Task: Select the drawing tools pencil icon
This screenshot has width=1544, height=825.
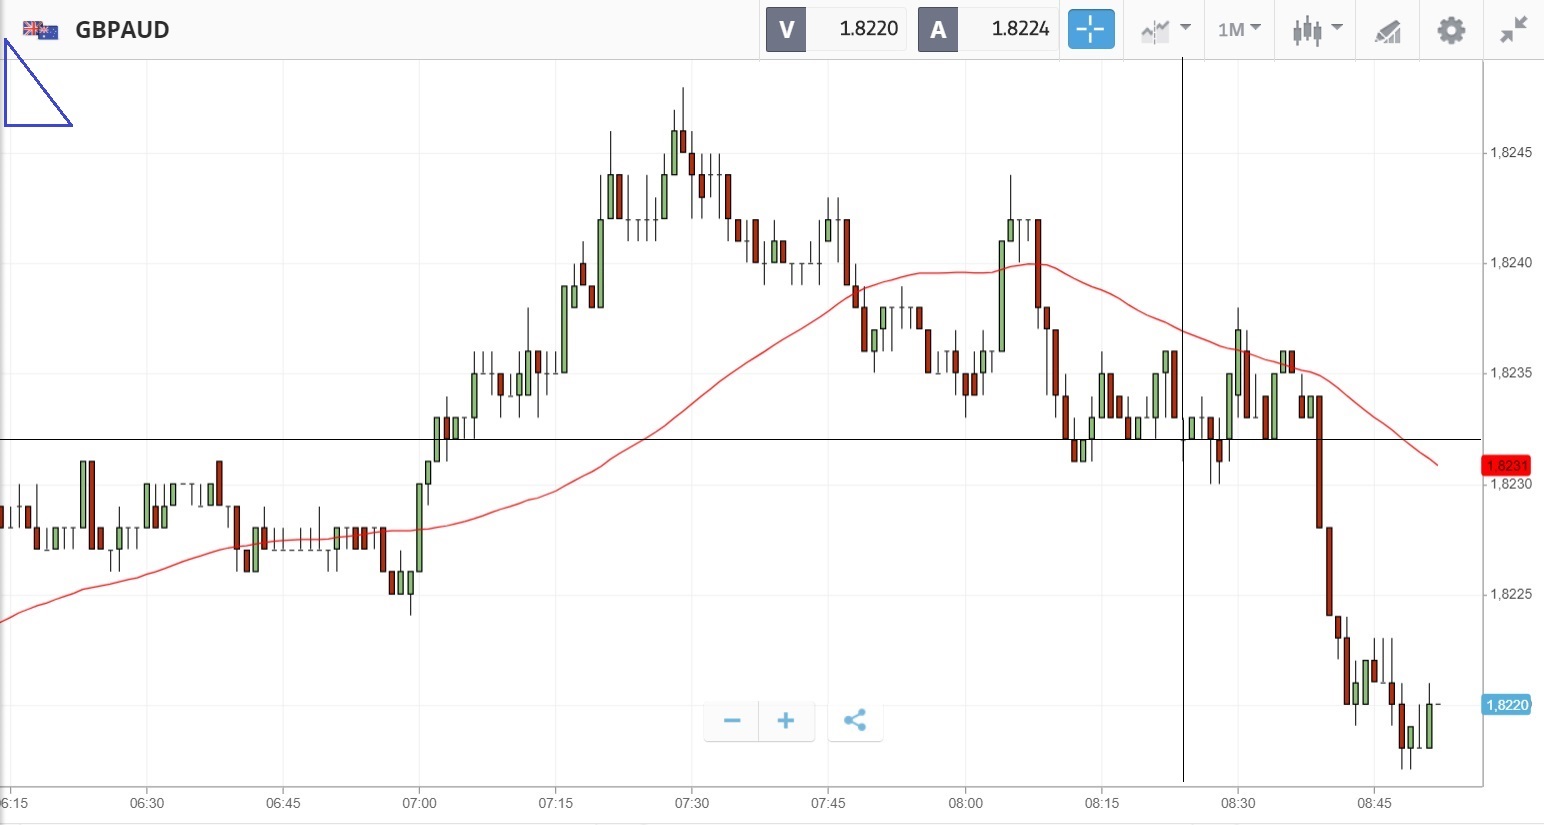Action: [x=1387, y=30]
